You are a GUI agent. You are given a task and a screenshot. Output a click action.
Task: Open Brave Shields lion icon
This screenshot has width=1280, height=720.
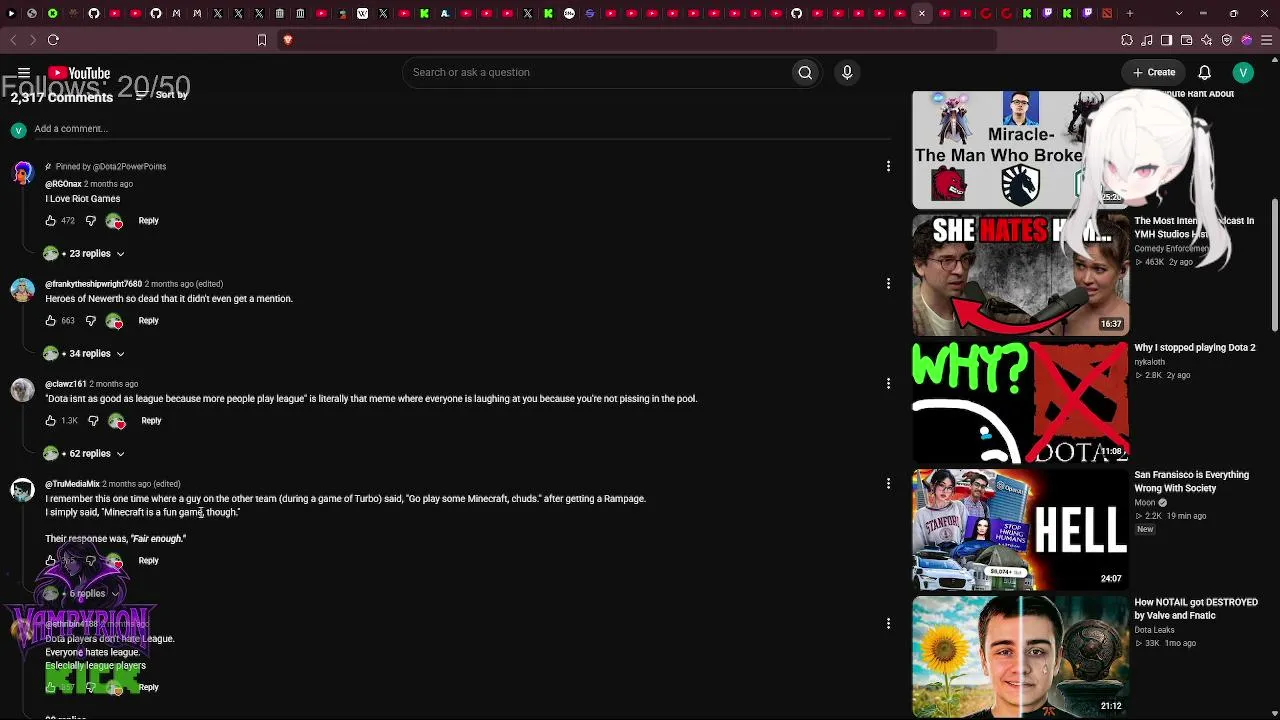coord(288,40)
